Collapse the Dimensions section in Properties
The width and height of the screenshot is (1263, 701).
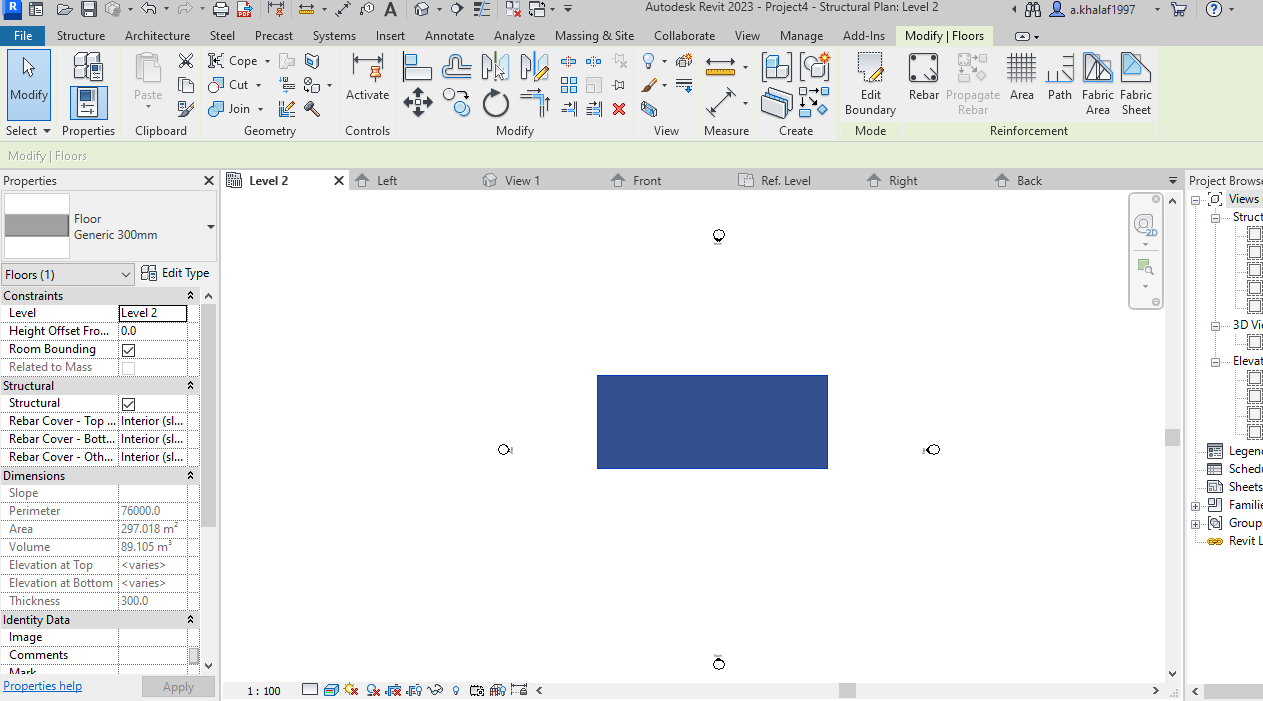[190, 475]
